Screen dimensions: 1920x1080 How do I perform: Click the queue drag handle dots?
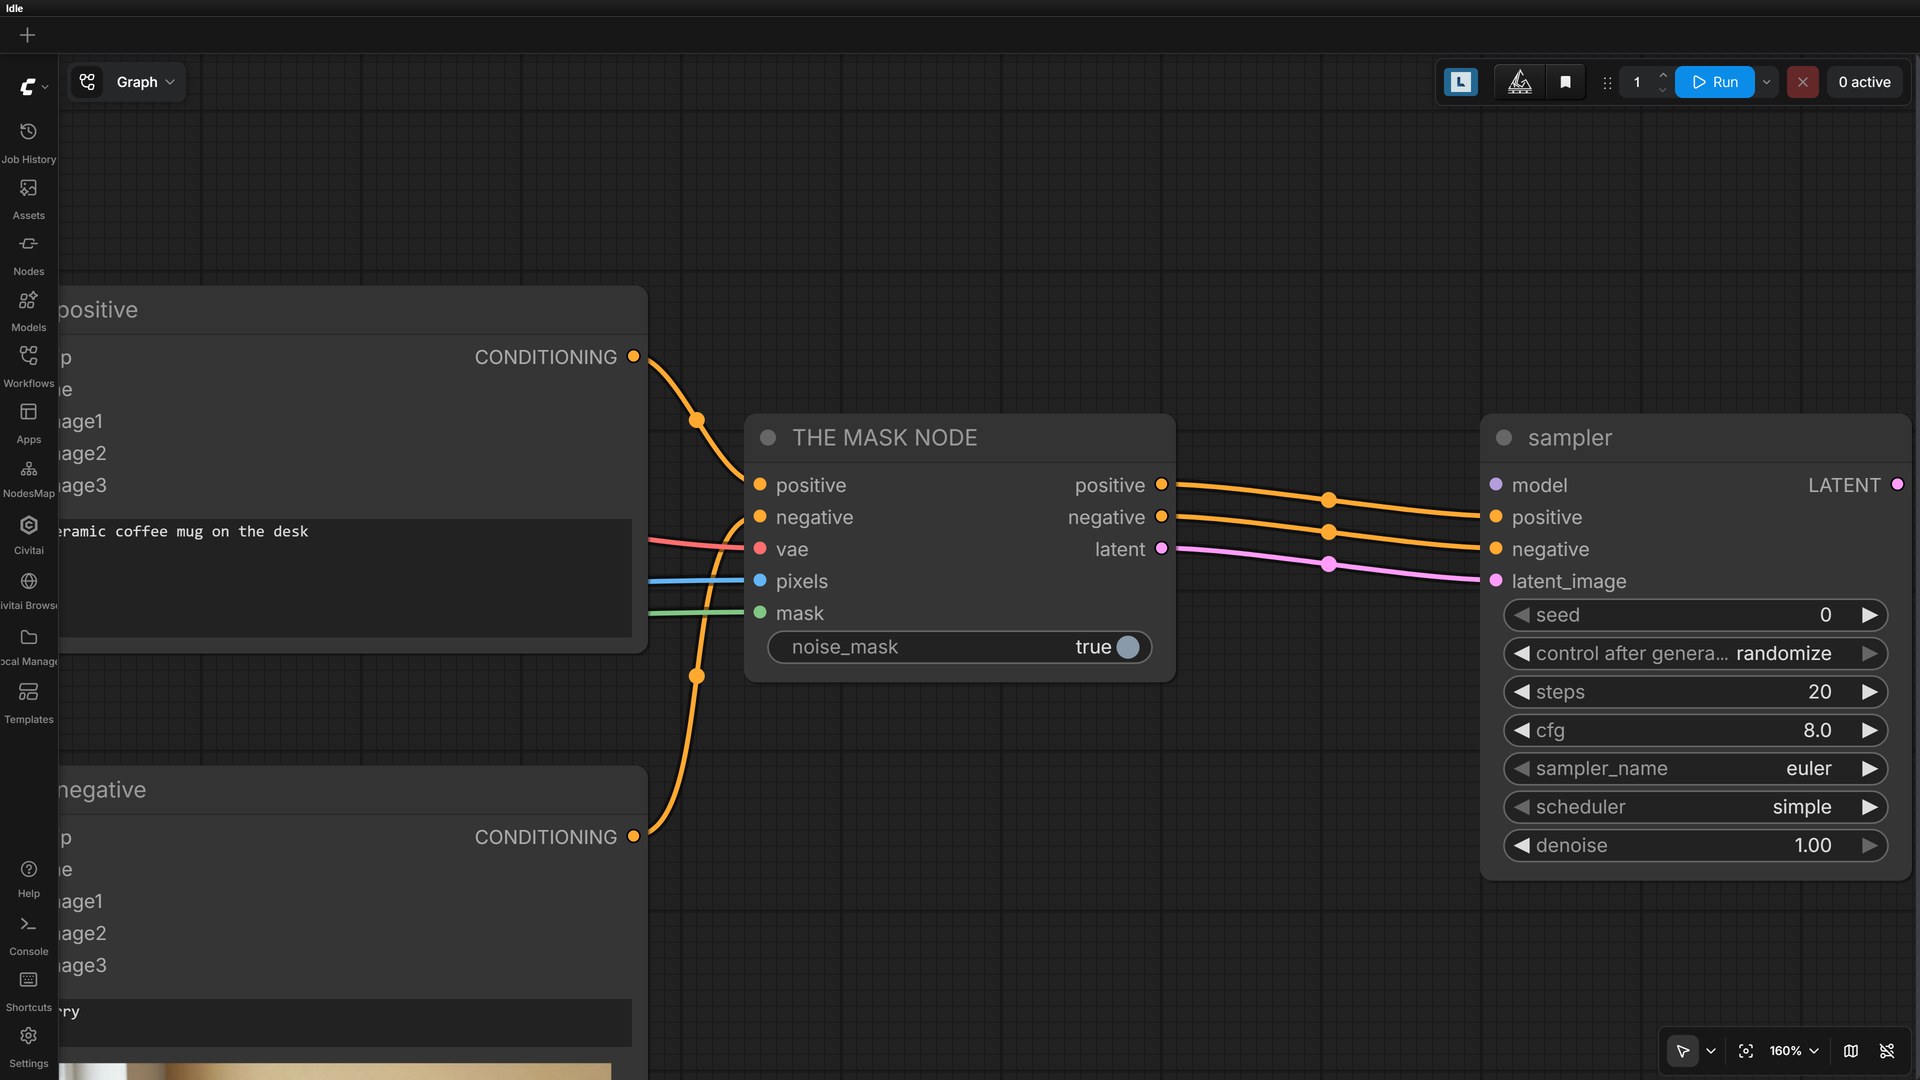pyautogui.click(x=1607, y=83)
